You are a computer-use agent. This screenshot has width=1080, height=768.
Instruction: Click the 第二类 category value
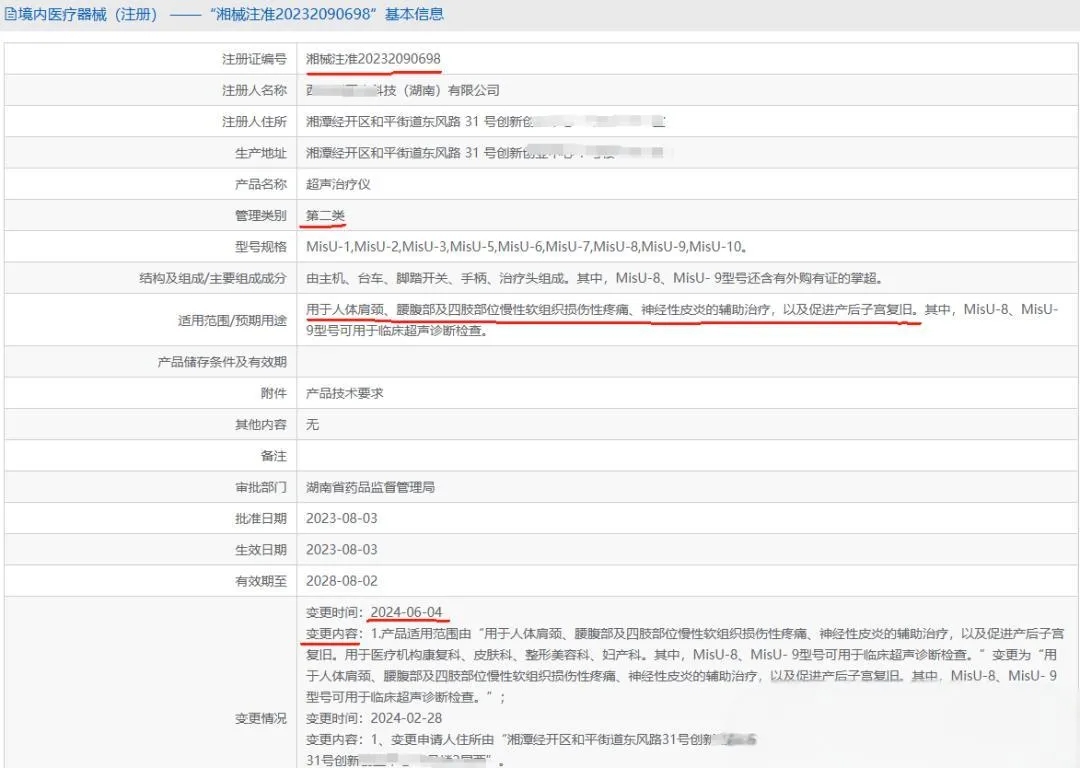pyautogui.click(x=325, y=215)
